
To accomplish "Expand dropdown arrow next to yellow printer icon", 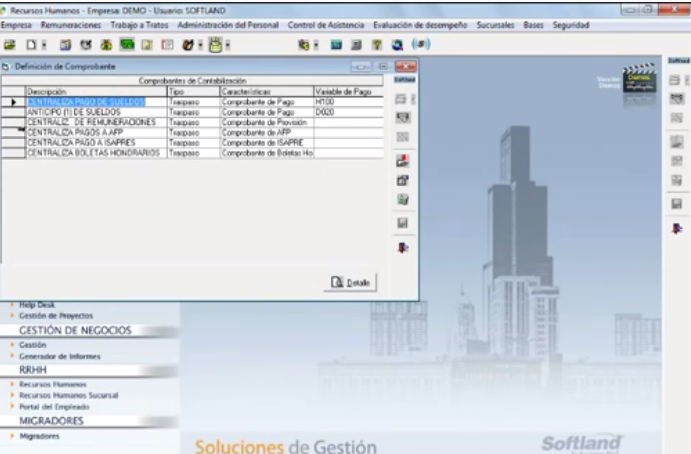I will pos(228,44).
